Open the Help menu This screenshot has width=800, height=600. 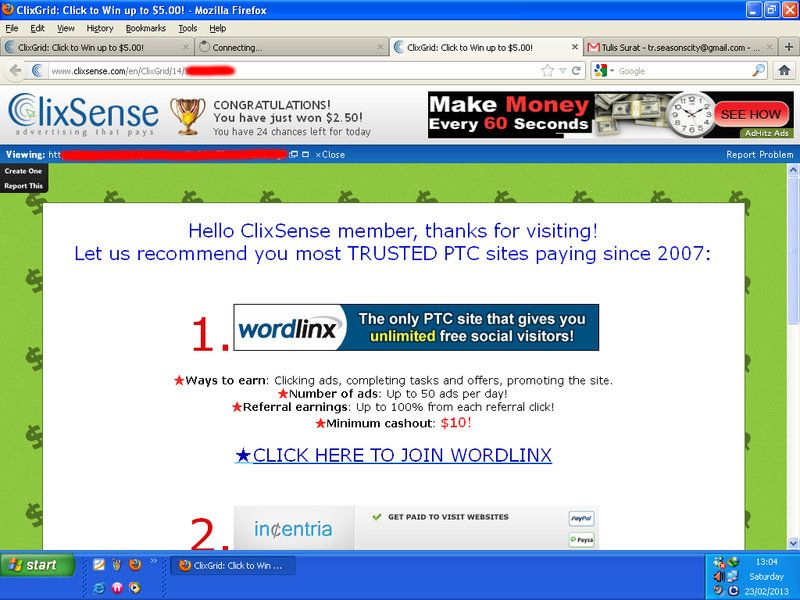218,28
